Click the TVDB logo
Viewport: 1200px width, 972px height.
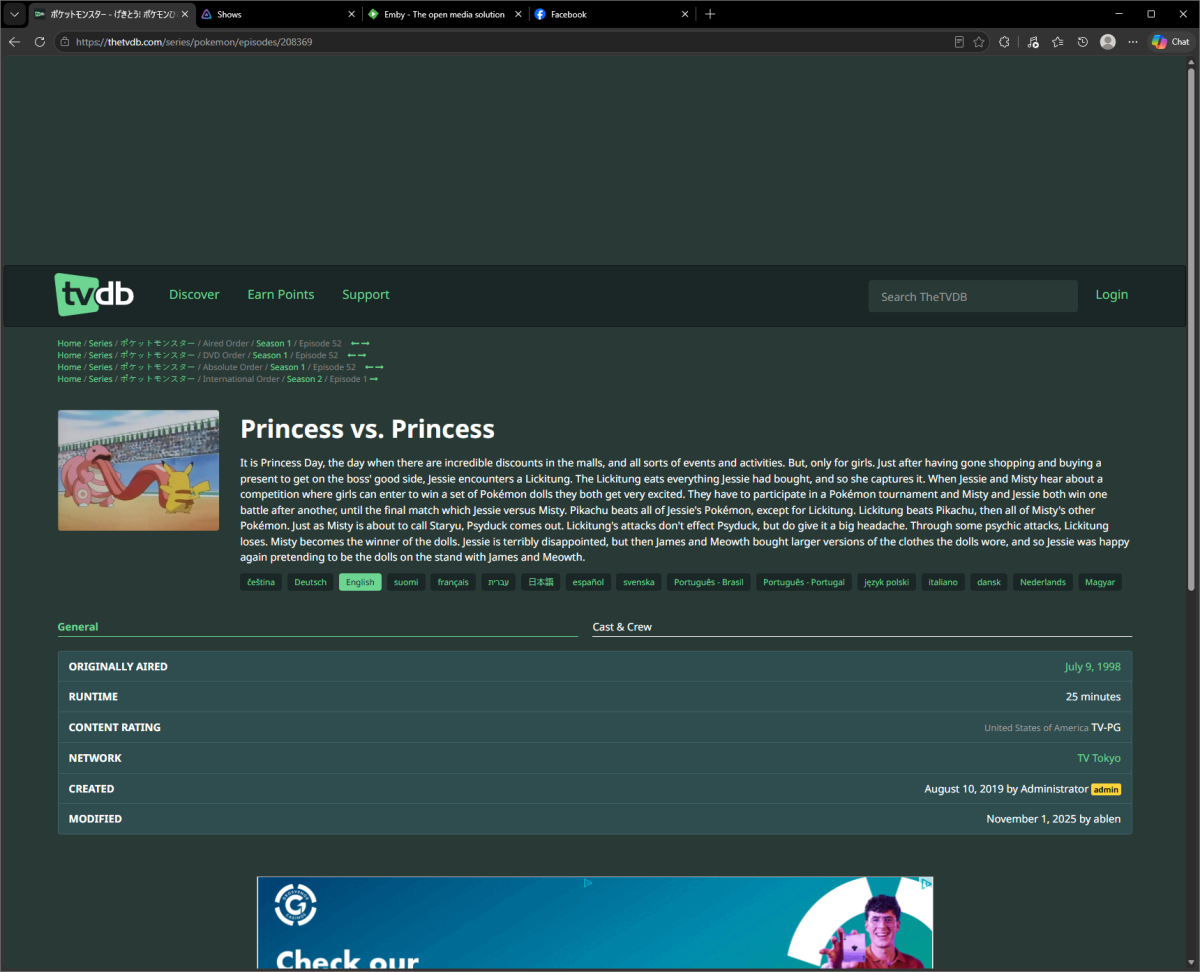tap(94, 295)
